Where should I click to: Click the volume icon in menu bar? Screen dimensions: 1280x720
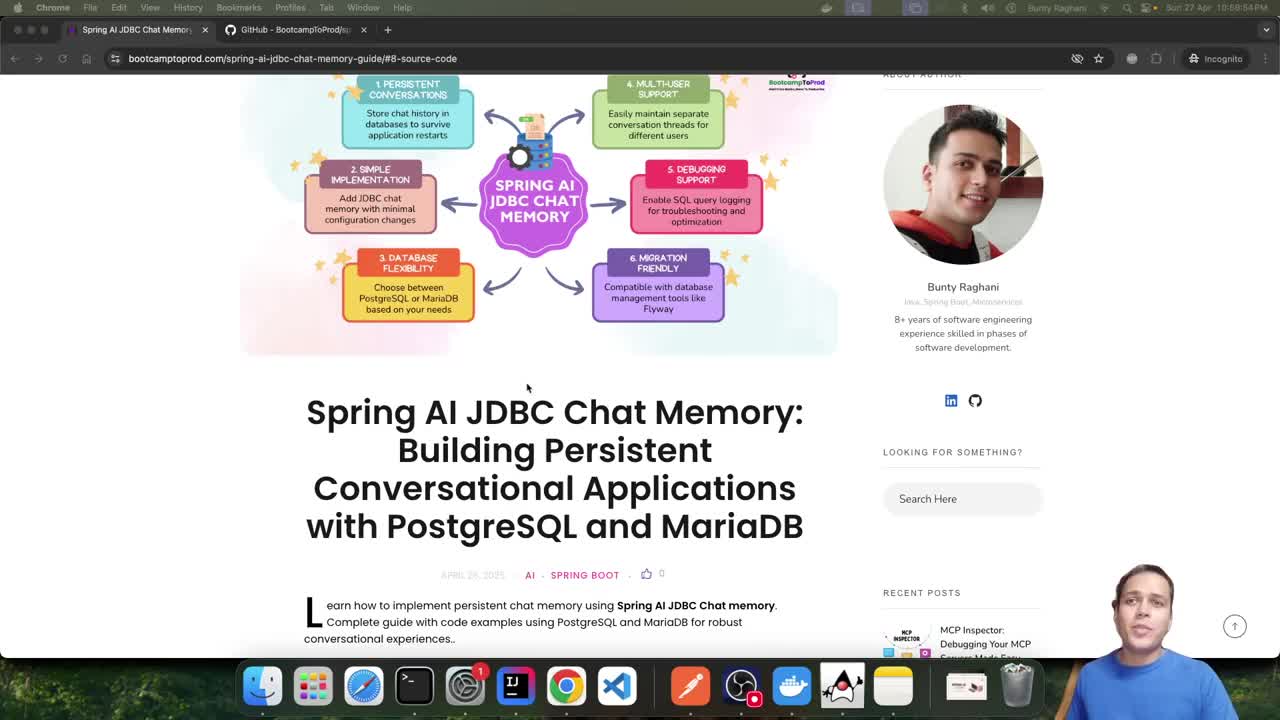click(987, 8)
